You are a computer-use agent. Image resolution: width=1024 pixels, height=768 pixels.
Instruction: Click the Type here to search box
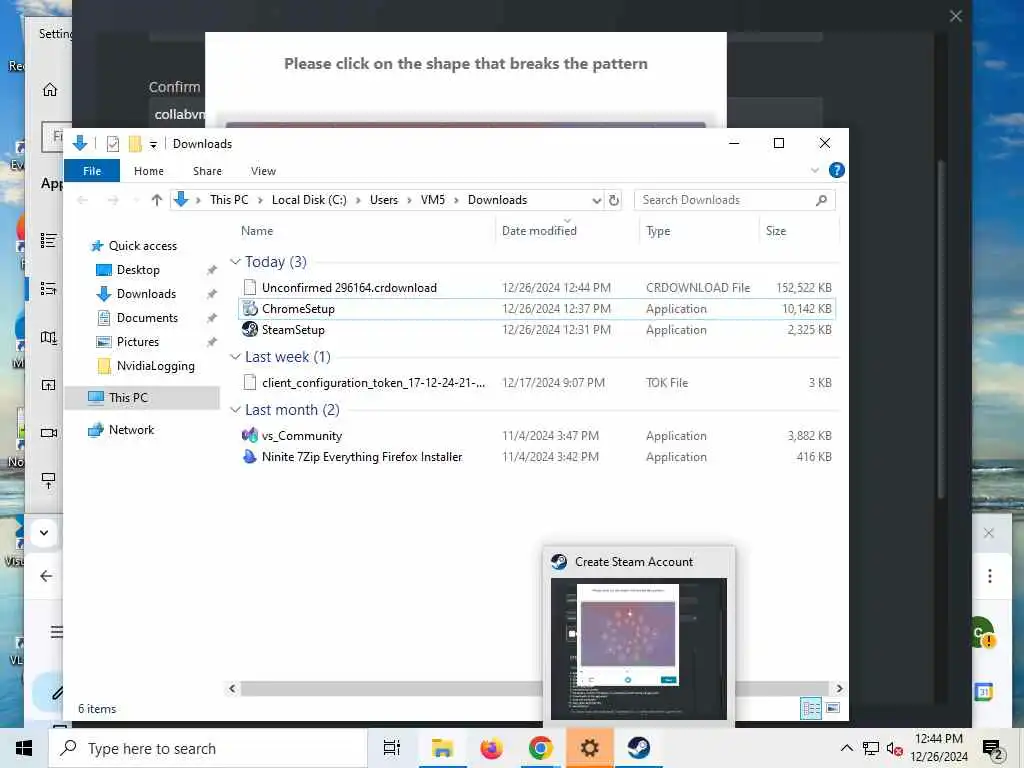[x=208, y=748]
